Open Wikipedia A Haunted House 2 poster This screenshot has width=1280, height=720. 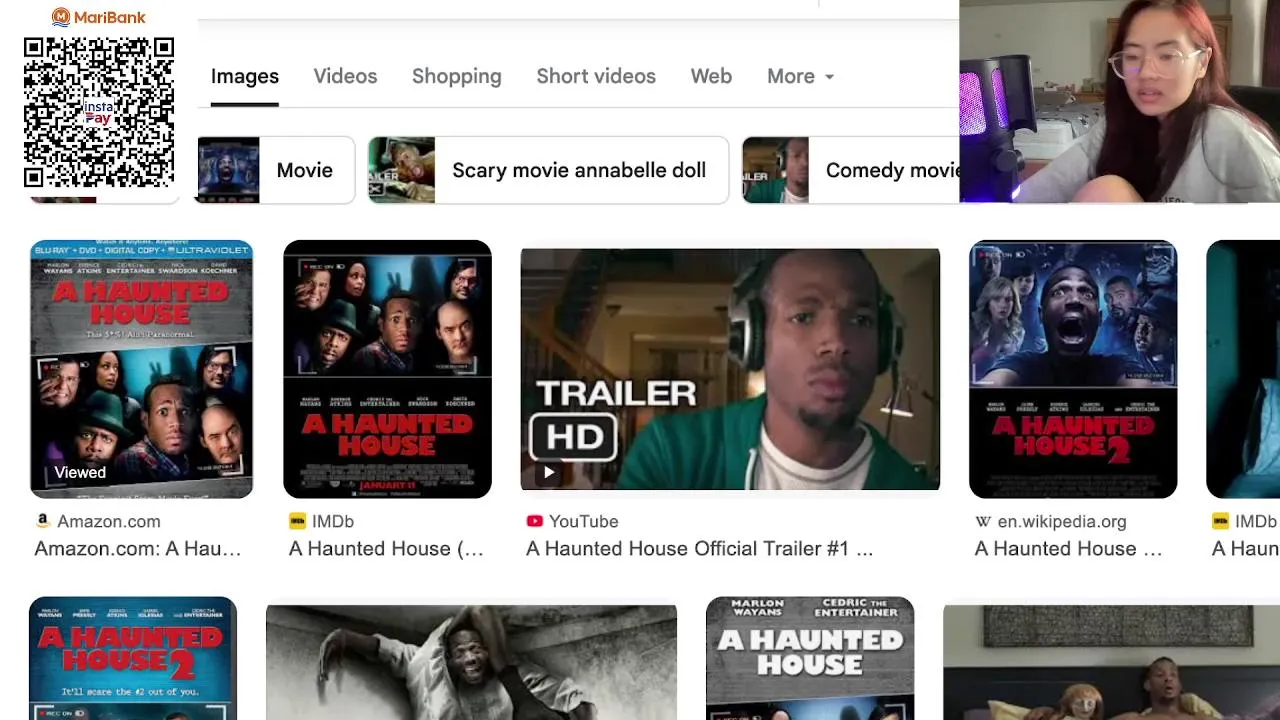[1073, 369]
